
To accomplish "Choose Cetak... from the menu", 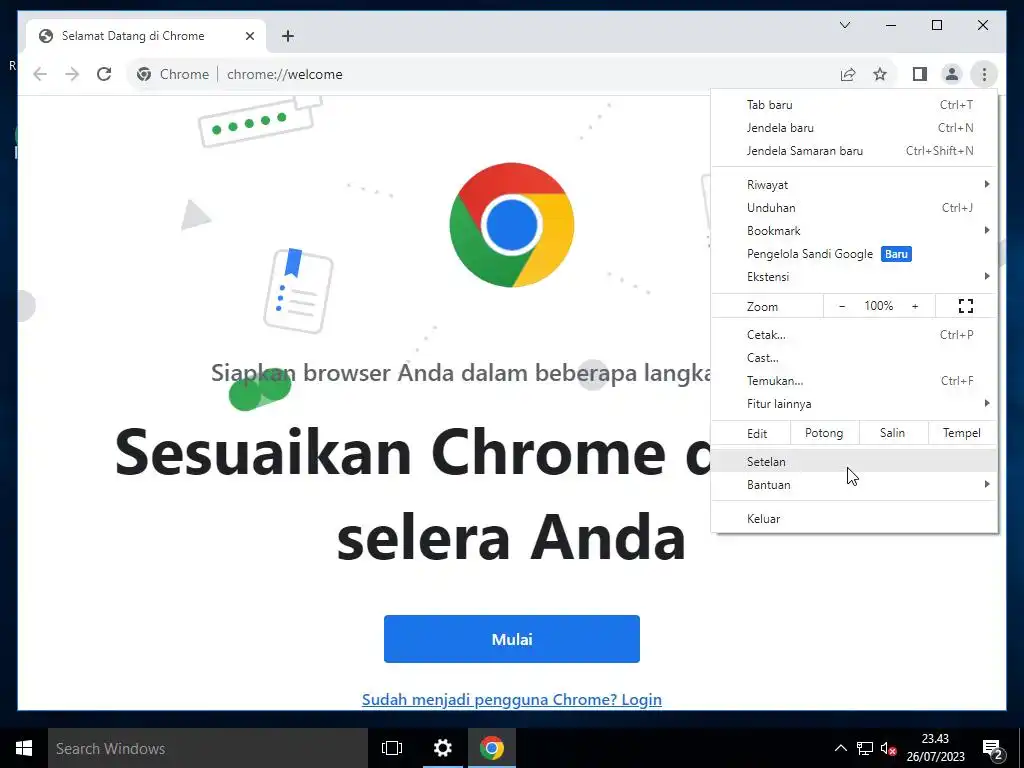I will 854,335.
